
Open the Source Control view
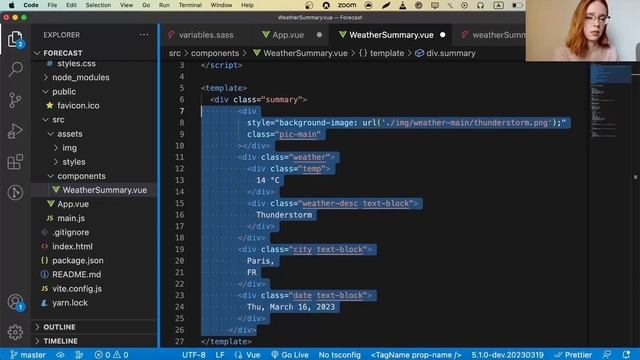coord(15,100)
